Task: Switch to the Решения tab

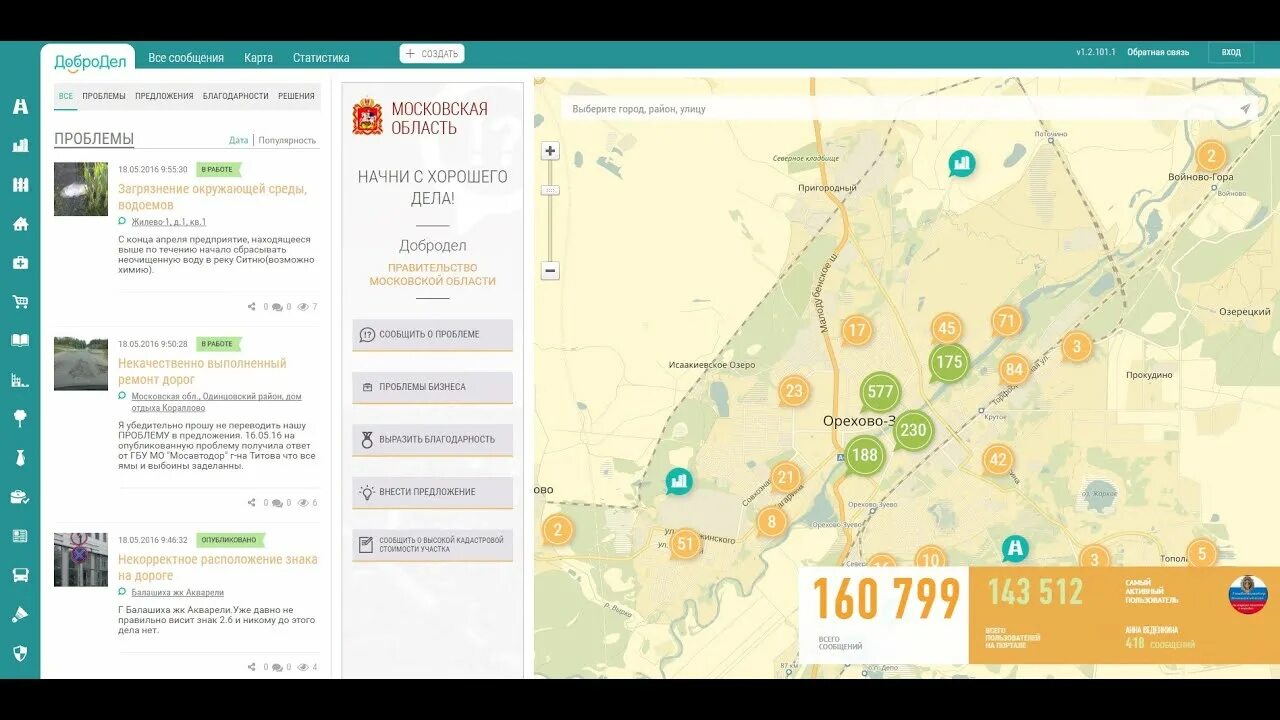Action: click(x=296, y=96)
